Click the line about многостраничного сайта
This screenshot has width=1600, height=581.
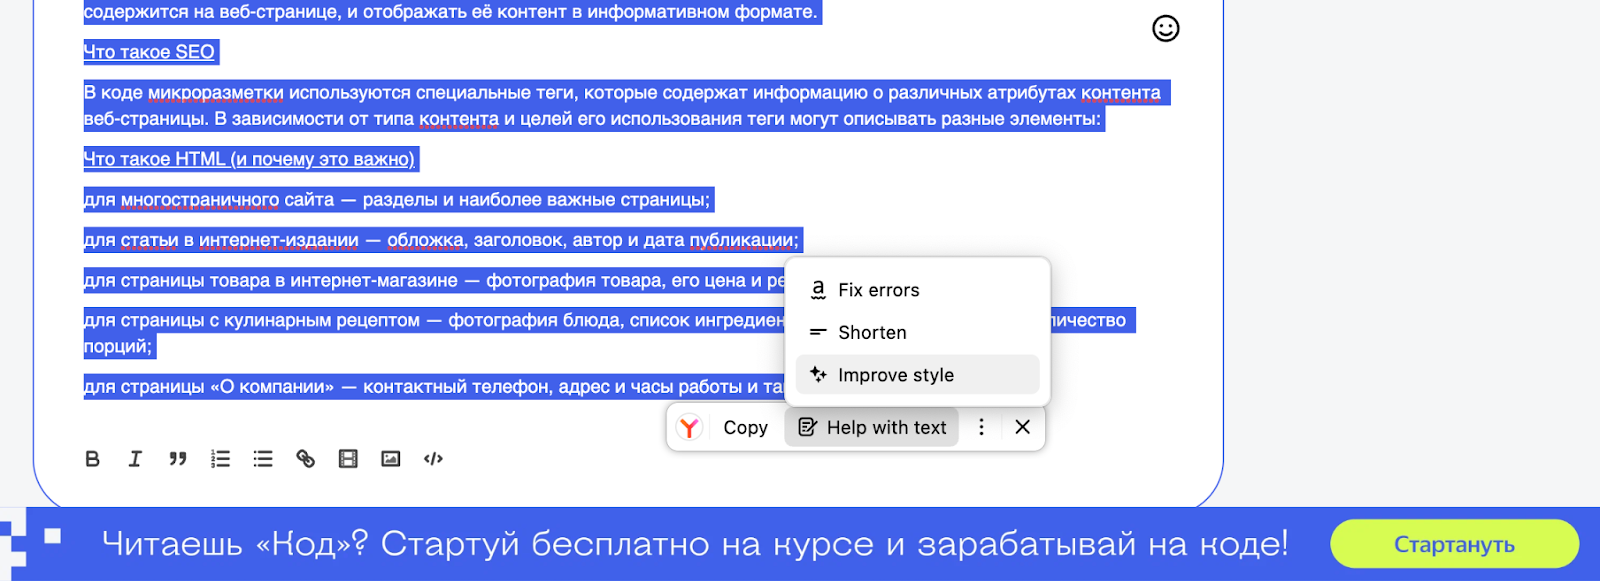tap(397, 200)
